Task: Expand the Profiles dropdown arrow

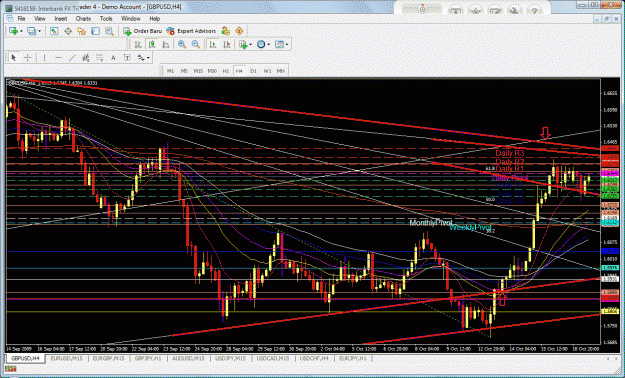Action: pyautogui.click(x=39, y=31)
